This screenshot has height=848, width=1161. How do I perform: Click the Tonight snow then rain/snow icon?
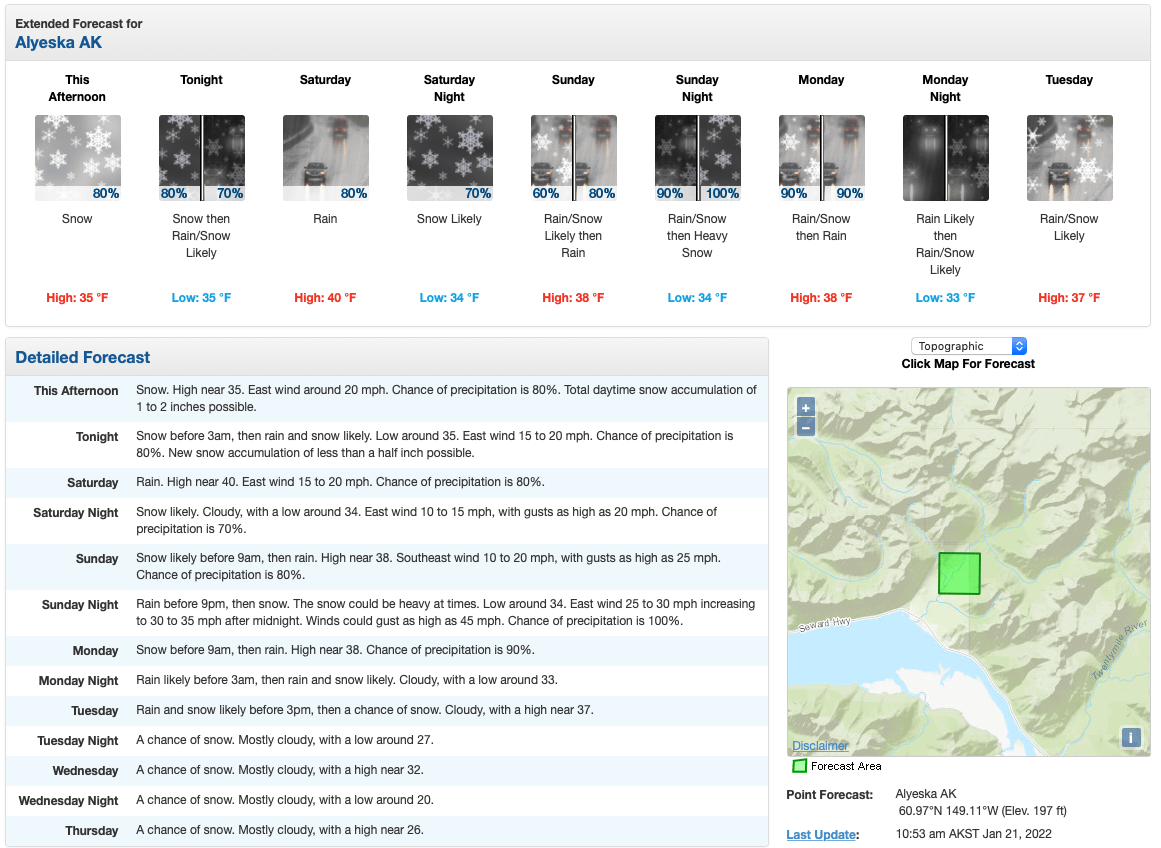point(201,158)
